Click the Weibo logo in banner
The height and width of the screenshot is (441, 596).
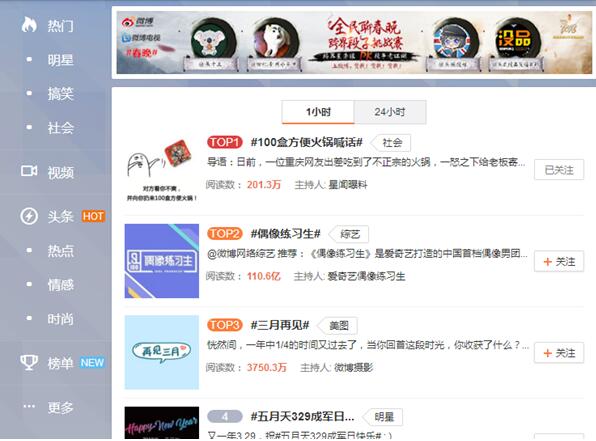click(x=138, y=22)
